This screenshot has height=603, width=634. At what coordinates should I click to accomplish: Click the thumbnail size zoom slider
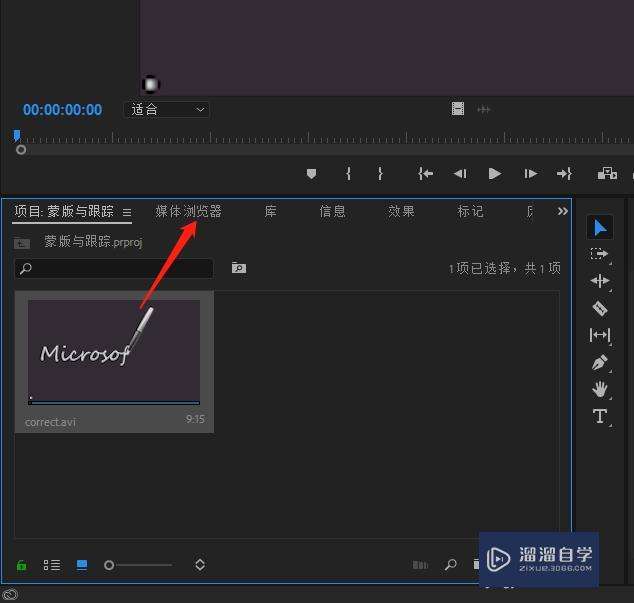coord(139,565)
